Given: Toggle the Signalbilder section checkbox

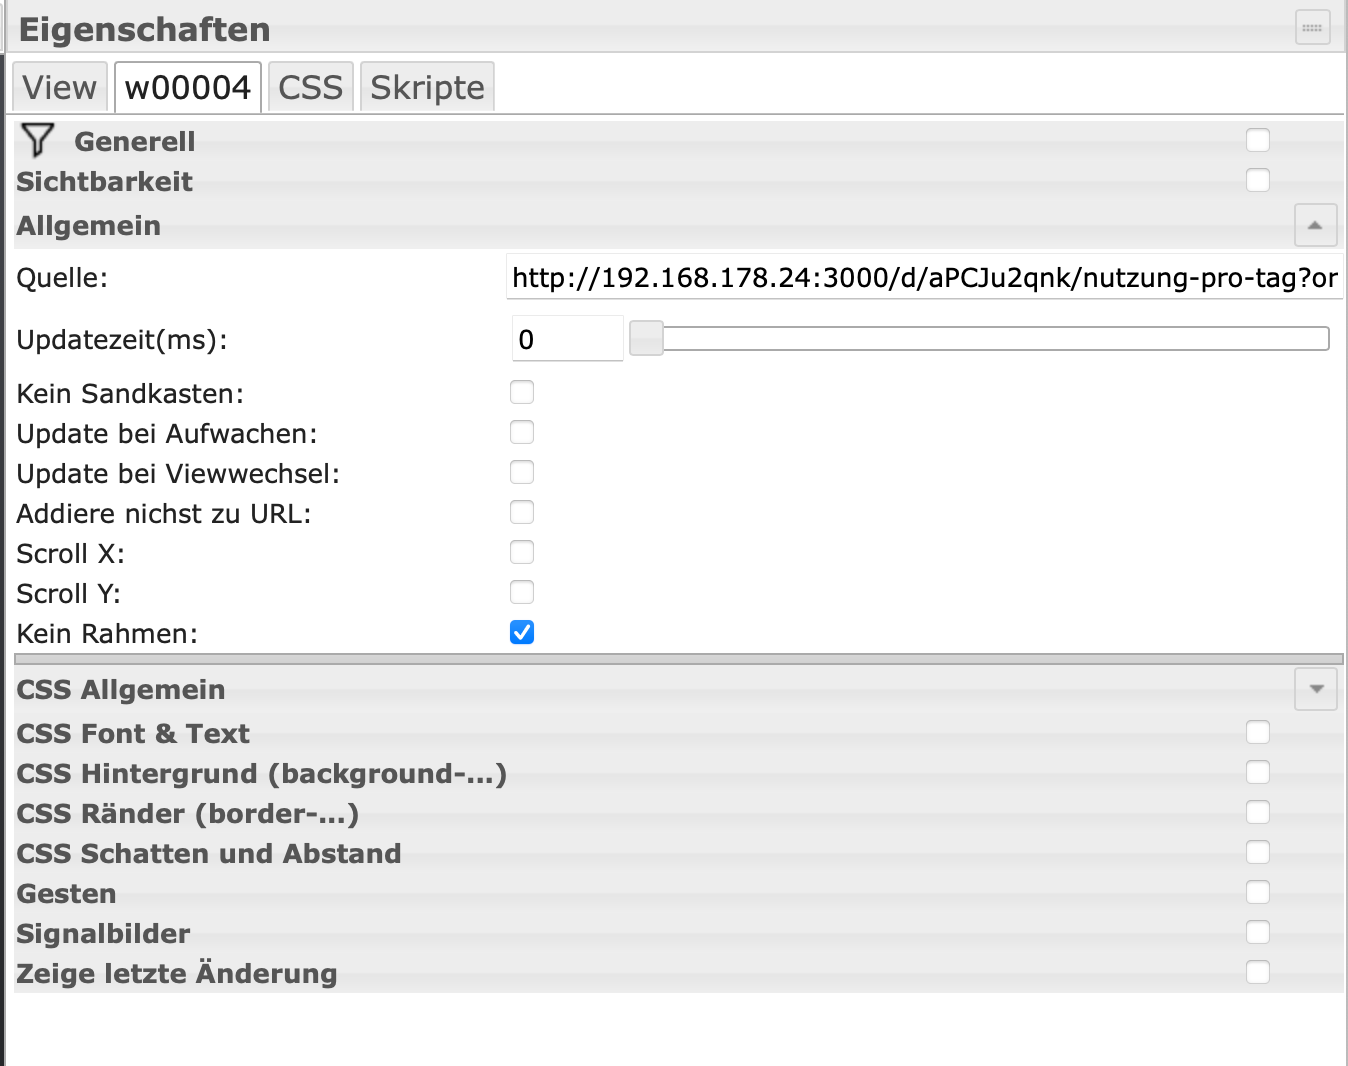Looking at the screenshot, I should (1258, 932).
